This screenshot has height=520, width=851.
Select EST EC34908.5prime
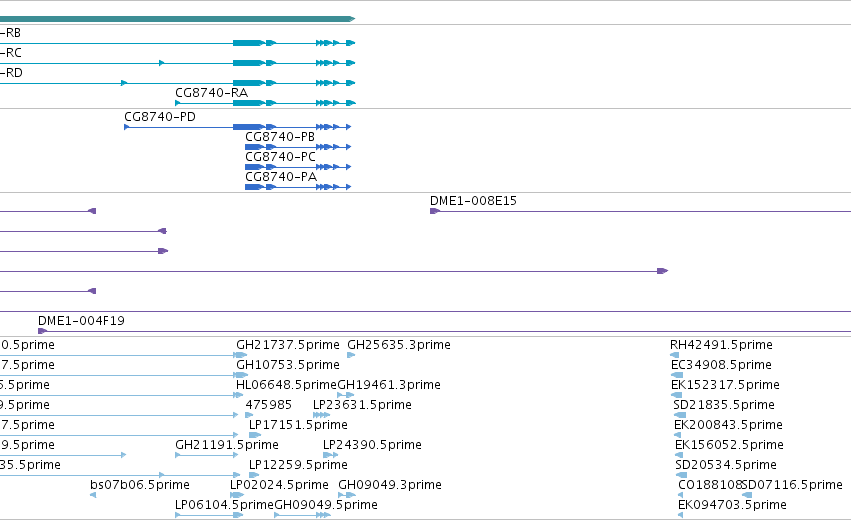pos(721,365)
